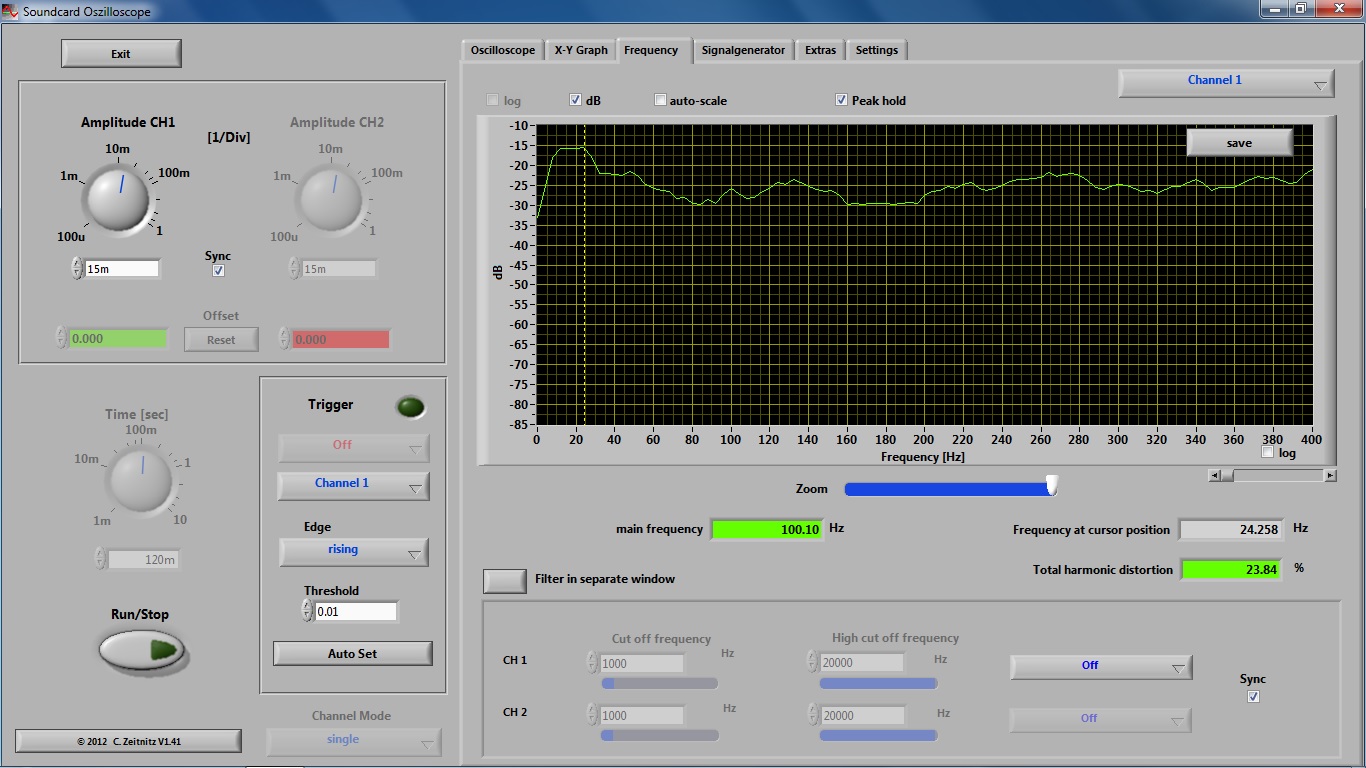Click the Trigger LED indicator
This screenshot has width=1366, height=768.
[x=410, y=407]
